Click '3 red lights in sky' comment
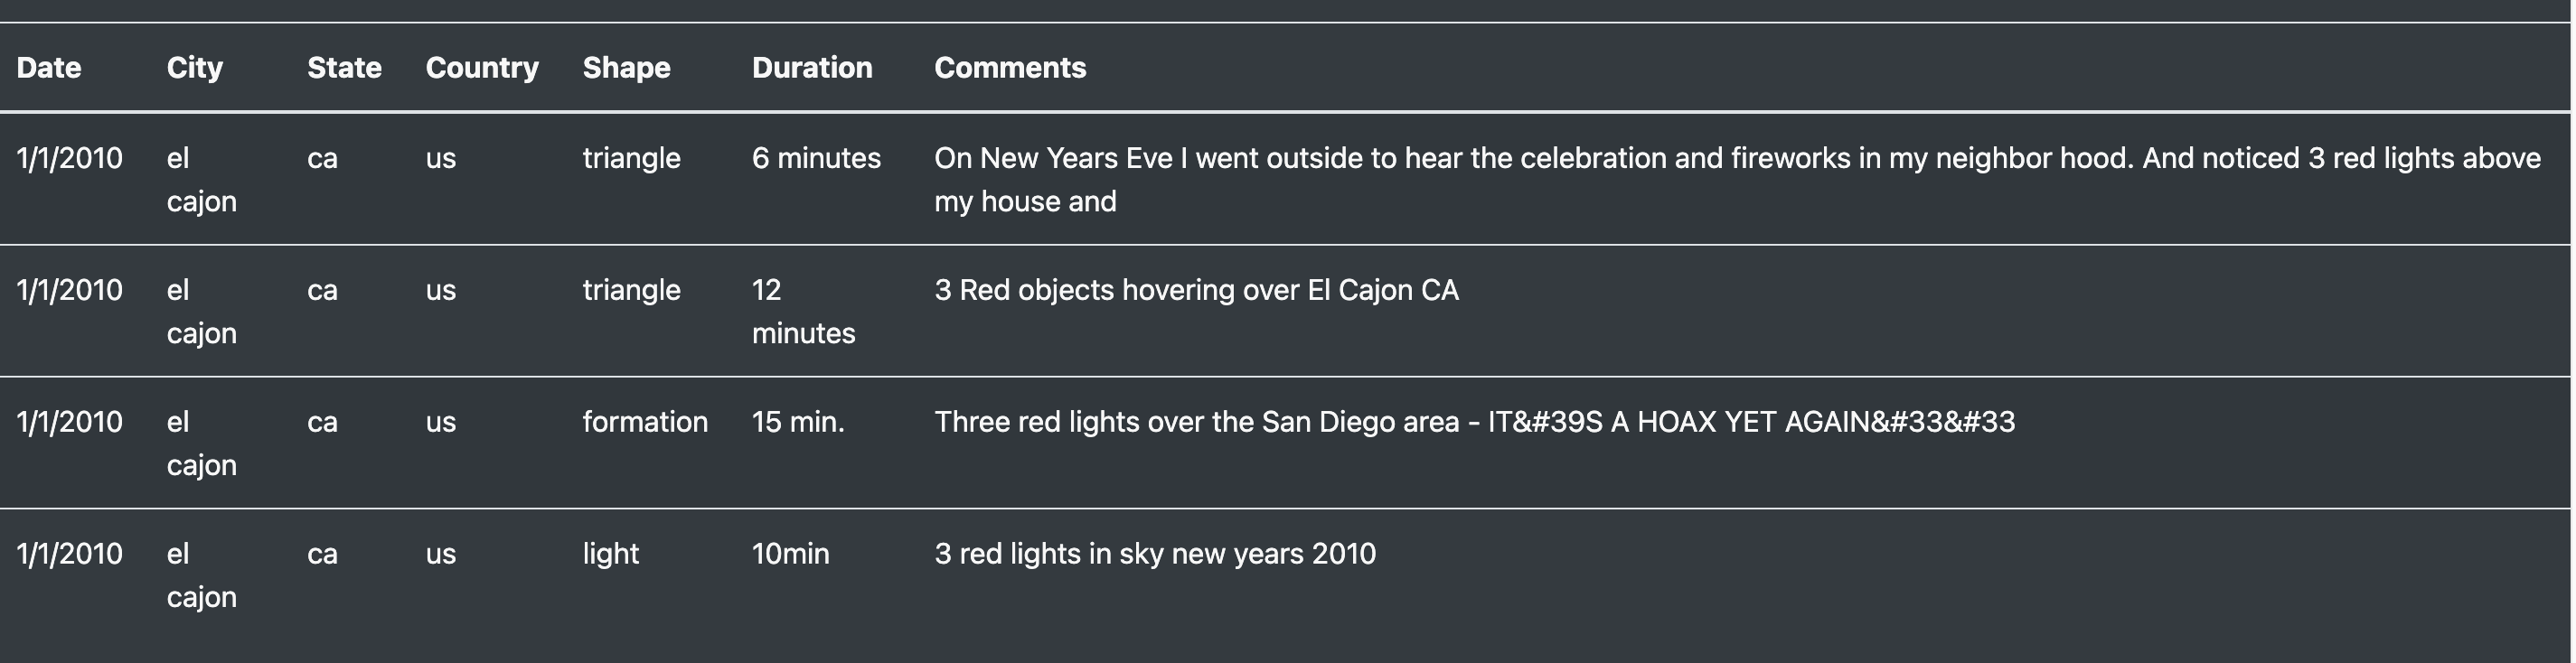This screenshot has height=663, width=2576. coord(1155,554)
